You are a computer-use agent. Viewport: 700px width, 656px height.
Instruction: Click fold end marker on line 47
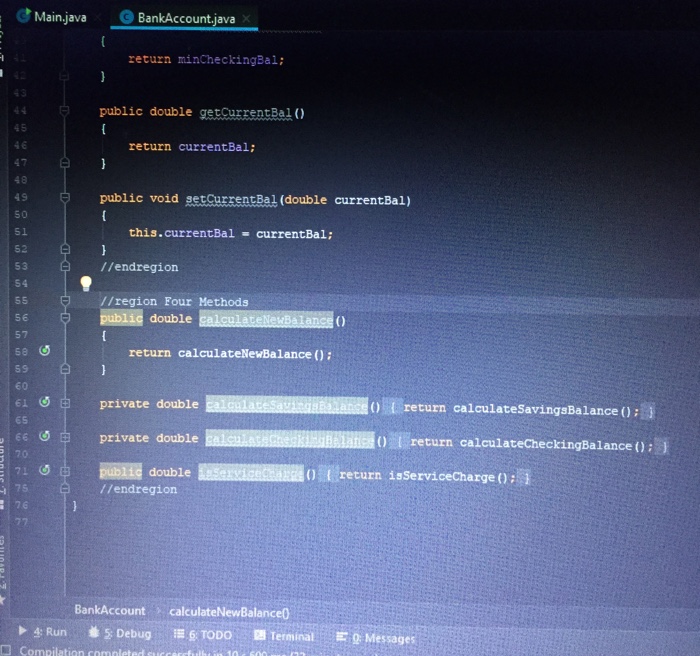(x=65, y=163)
